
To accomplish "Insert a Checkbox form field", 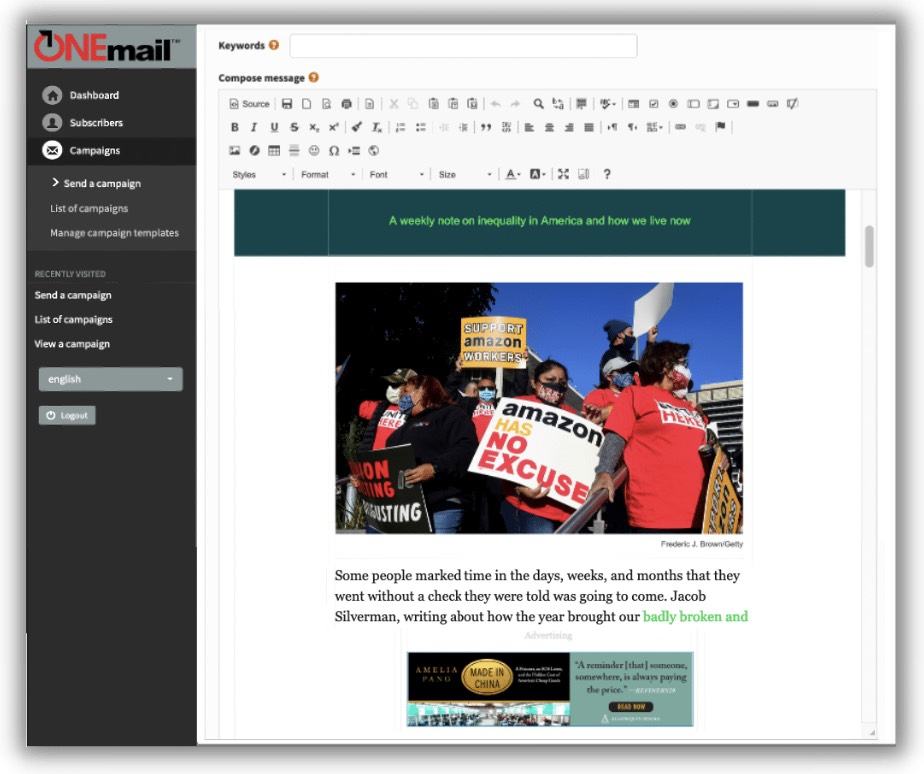I will 654,104.
